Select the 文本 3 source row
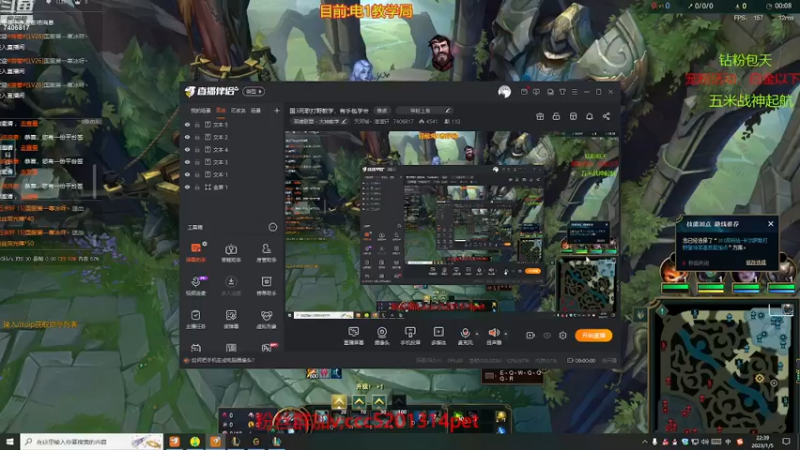Viewport: 800px width, 450px height. 232,162
